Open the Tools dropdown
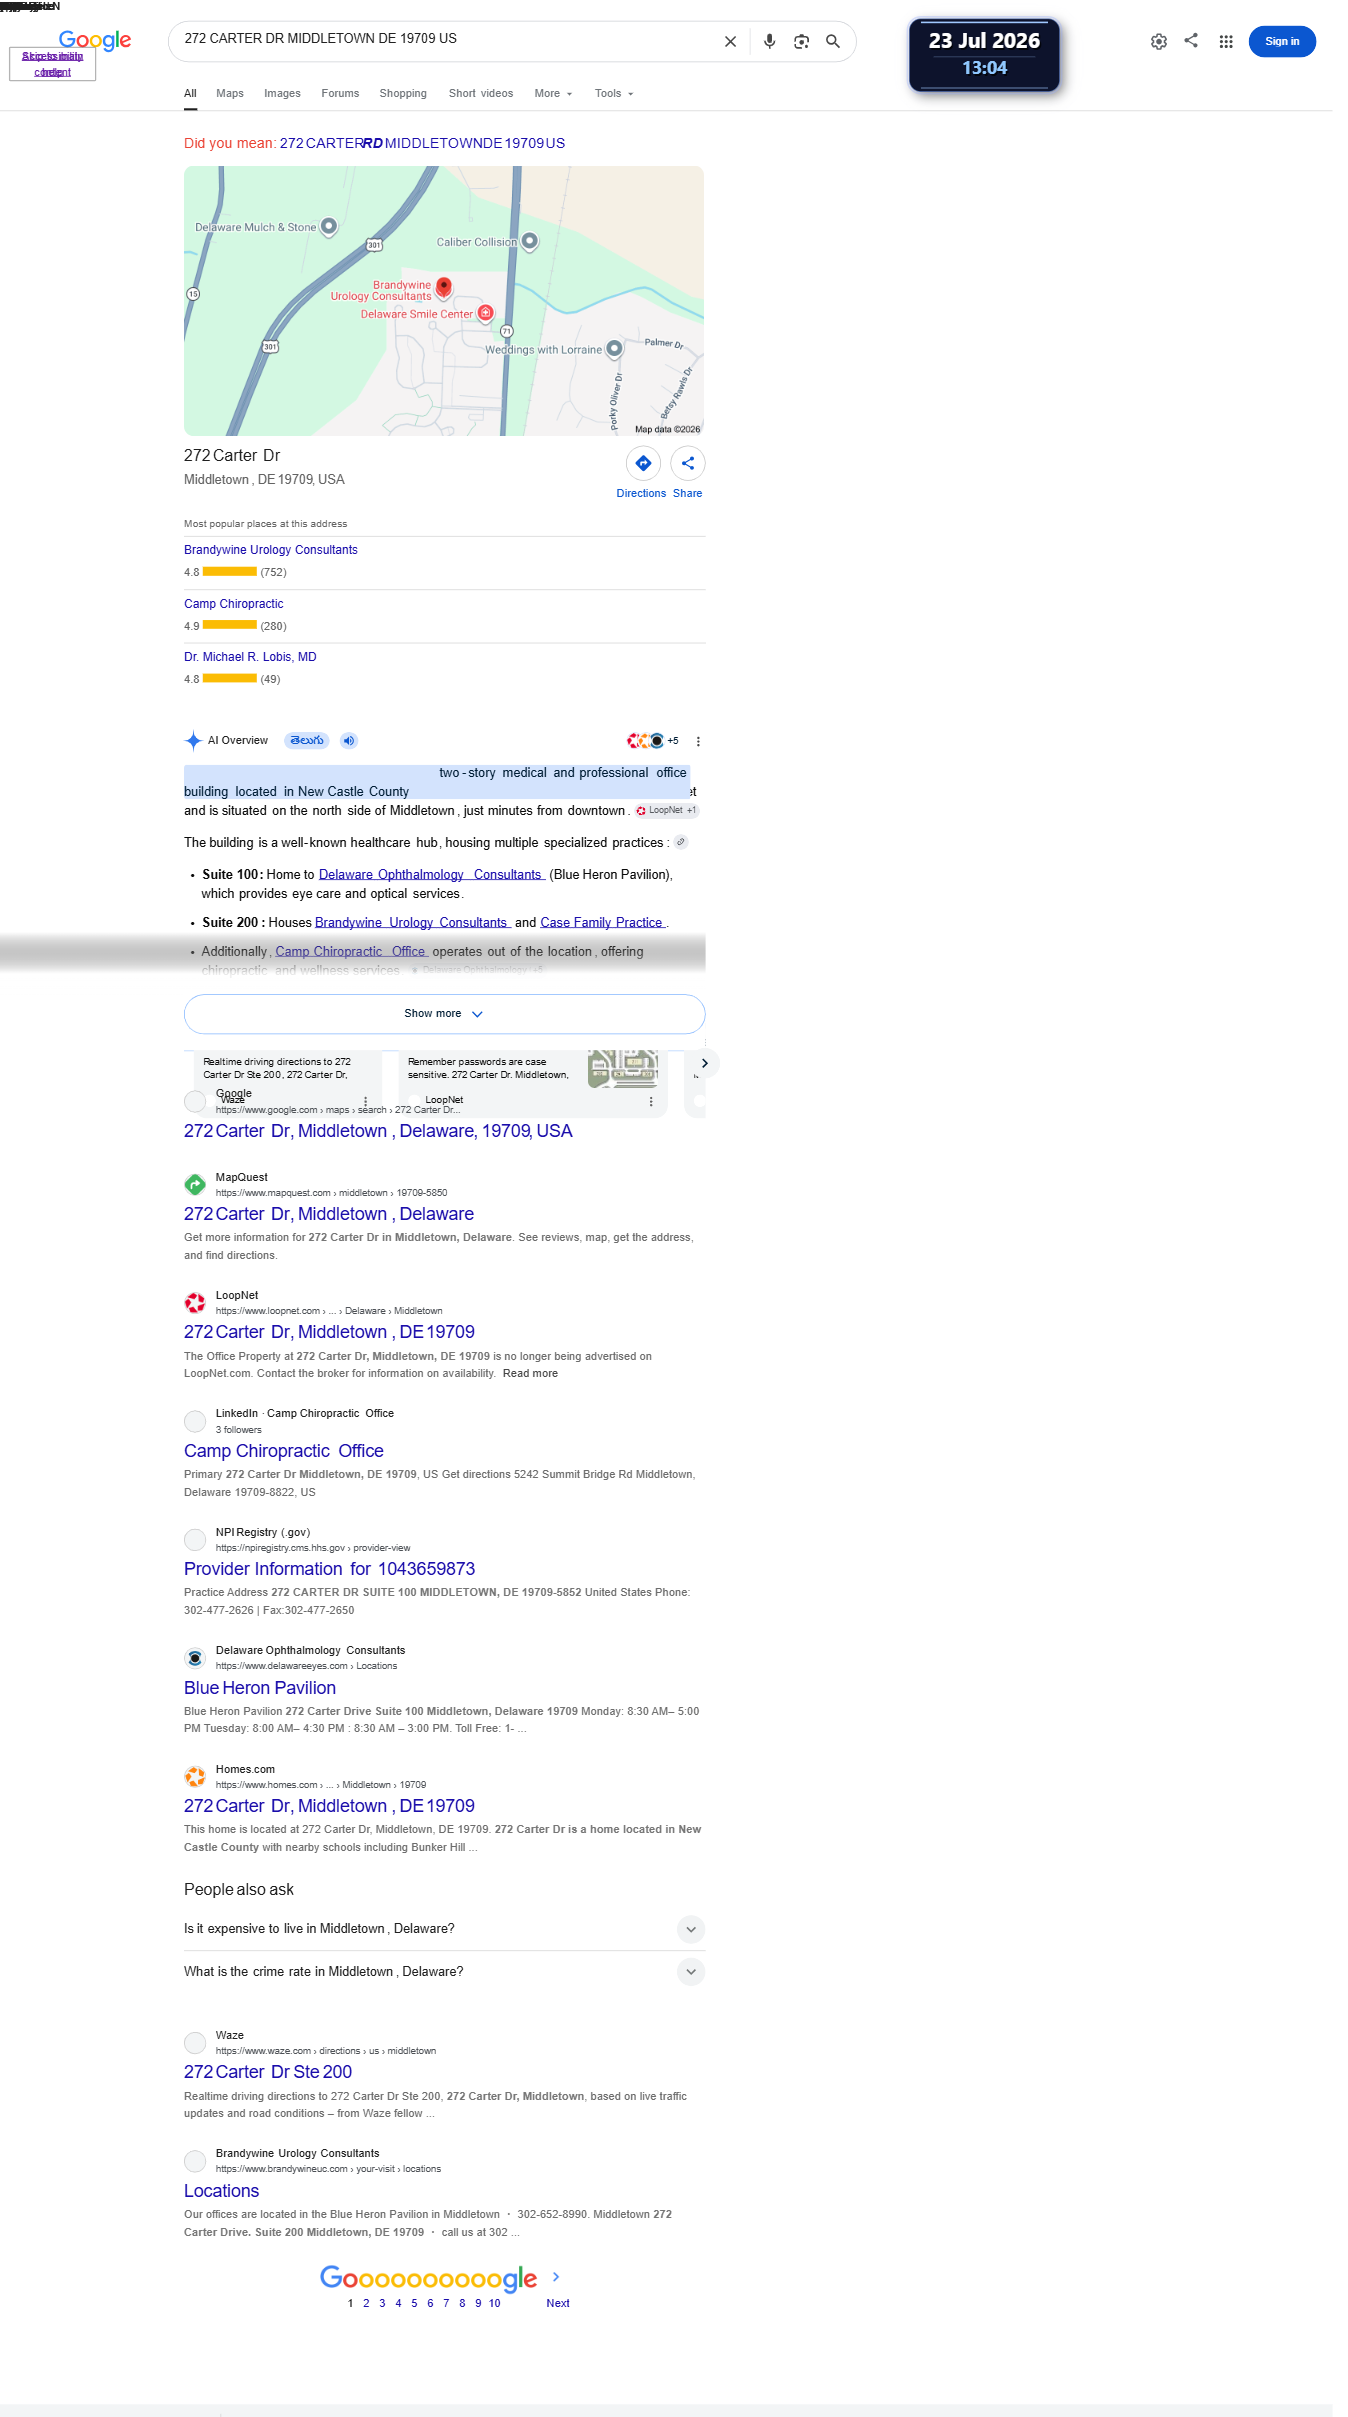Image resolution: width=1348 pixels, height=2417 pixels. (614, 94)
